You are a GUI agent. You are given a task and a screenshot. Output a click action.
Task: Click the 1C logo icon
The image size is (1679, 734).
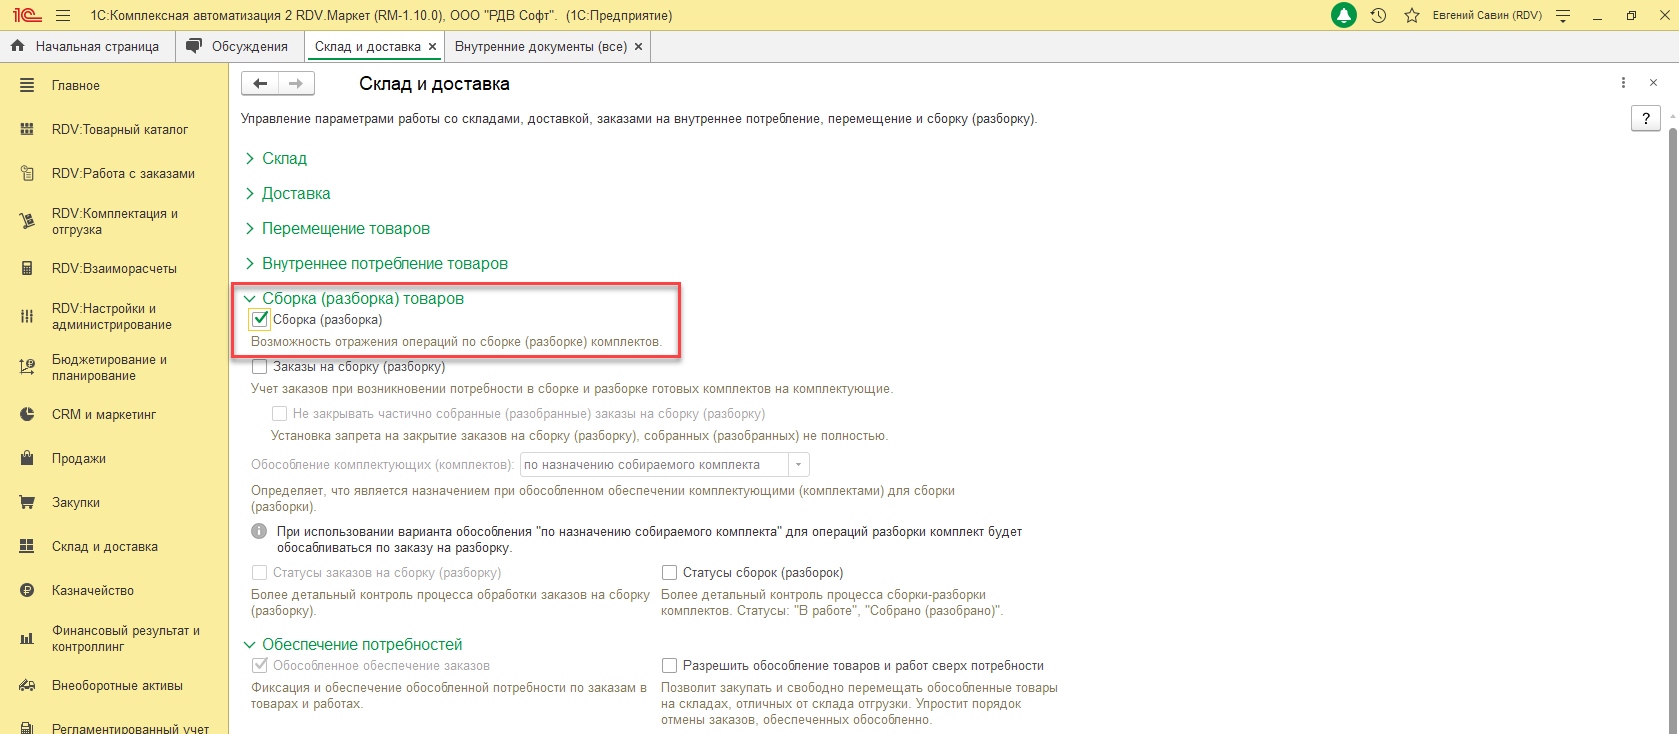pos(27,15)
